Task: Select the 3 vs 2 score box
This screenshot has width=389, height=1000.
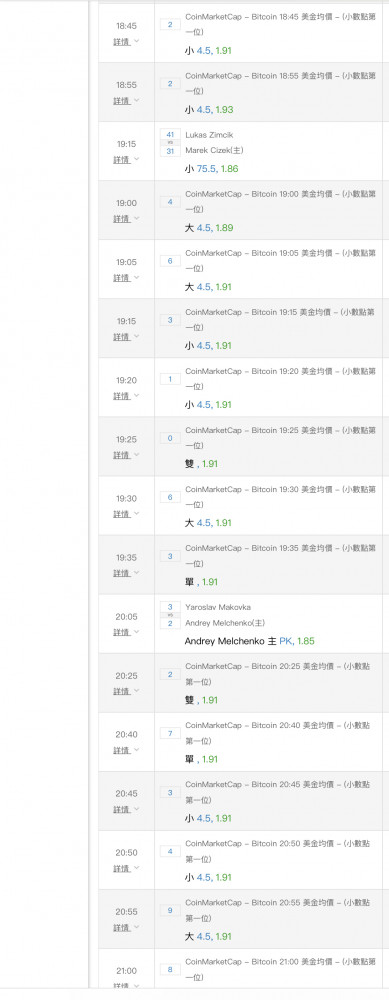Action: coord(170,615)
